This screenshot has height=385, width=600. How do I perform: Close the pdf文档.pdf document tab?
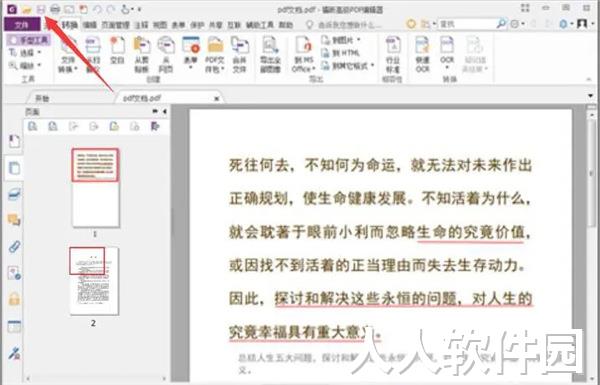pyautogui.click(x=217, y=98)
